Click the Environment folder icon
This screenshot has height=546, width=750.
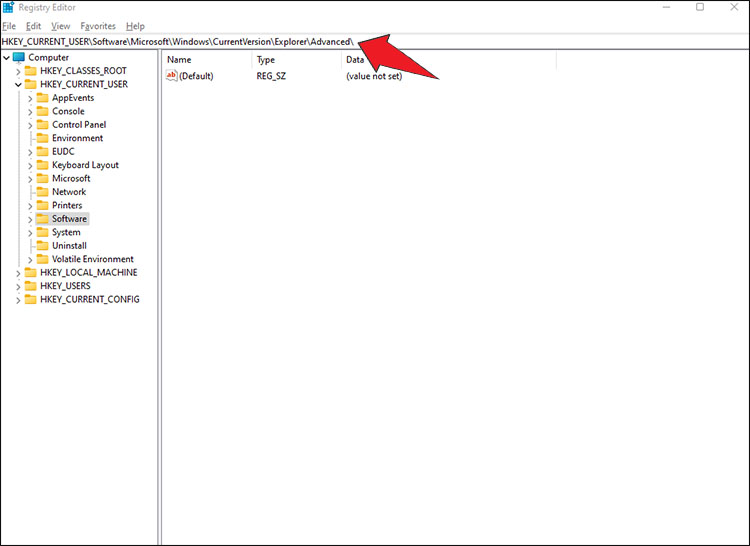pos(43,138)
